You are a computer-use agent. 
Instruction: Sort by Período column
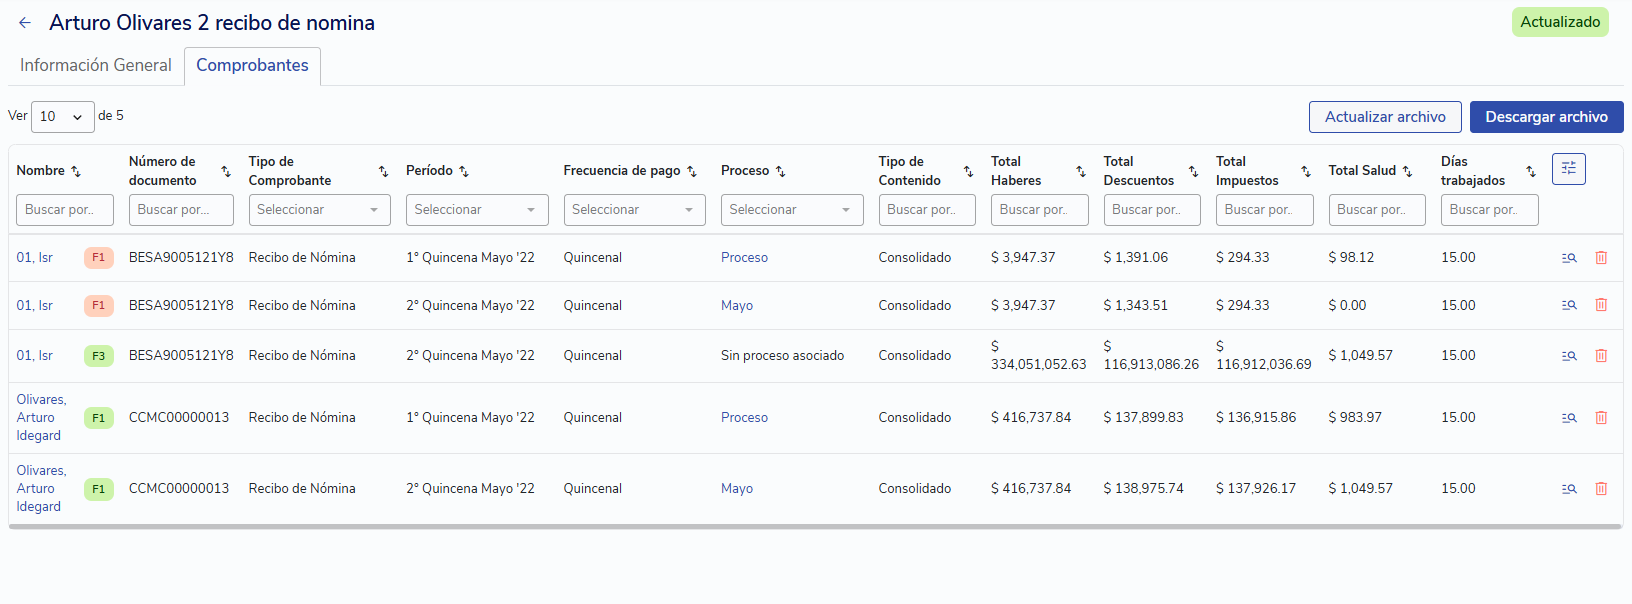464,171
